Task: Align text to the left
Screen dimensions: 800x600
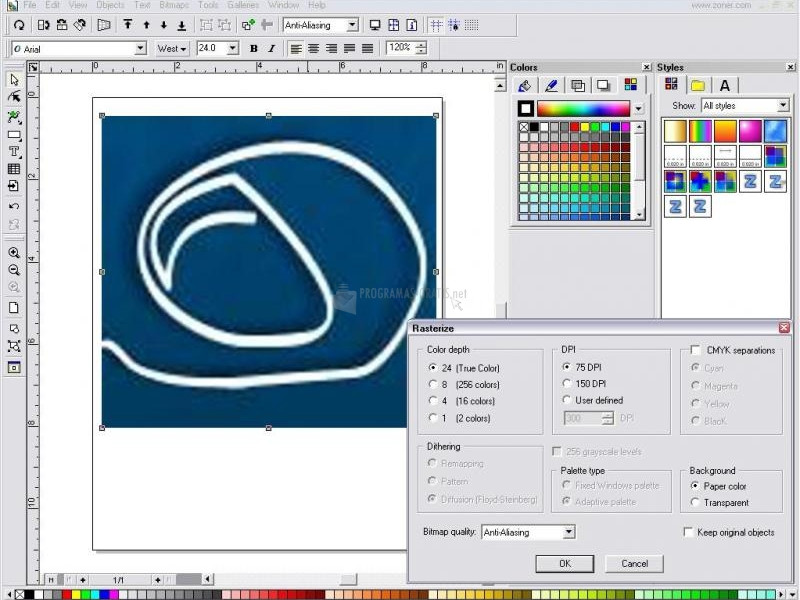Action: [x=296, y=48]
